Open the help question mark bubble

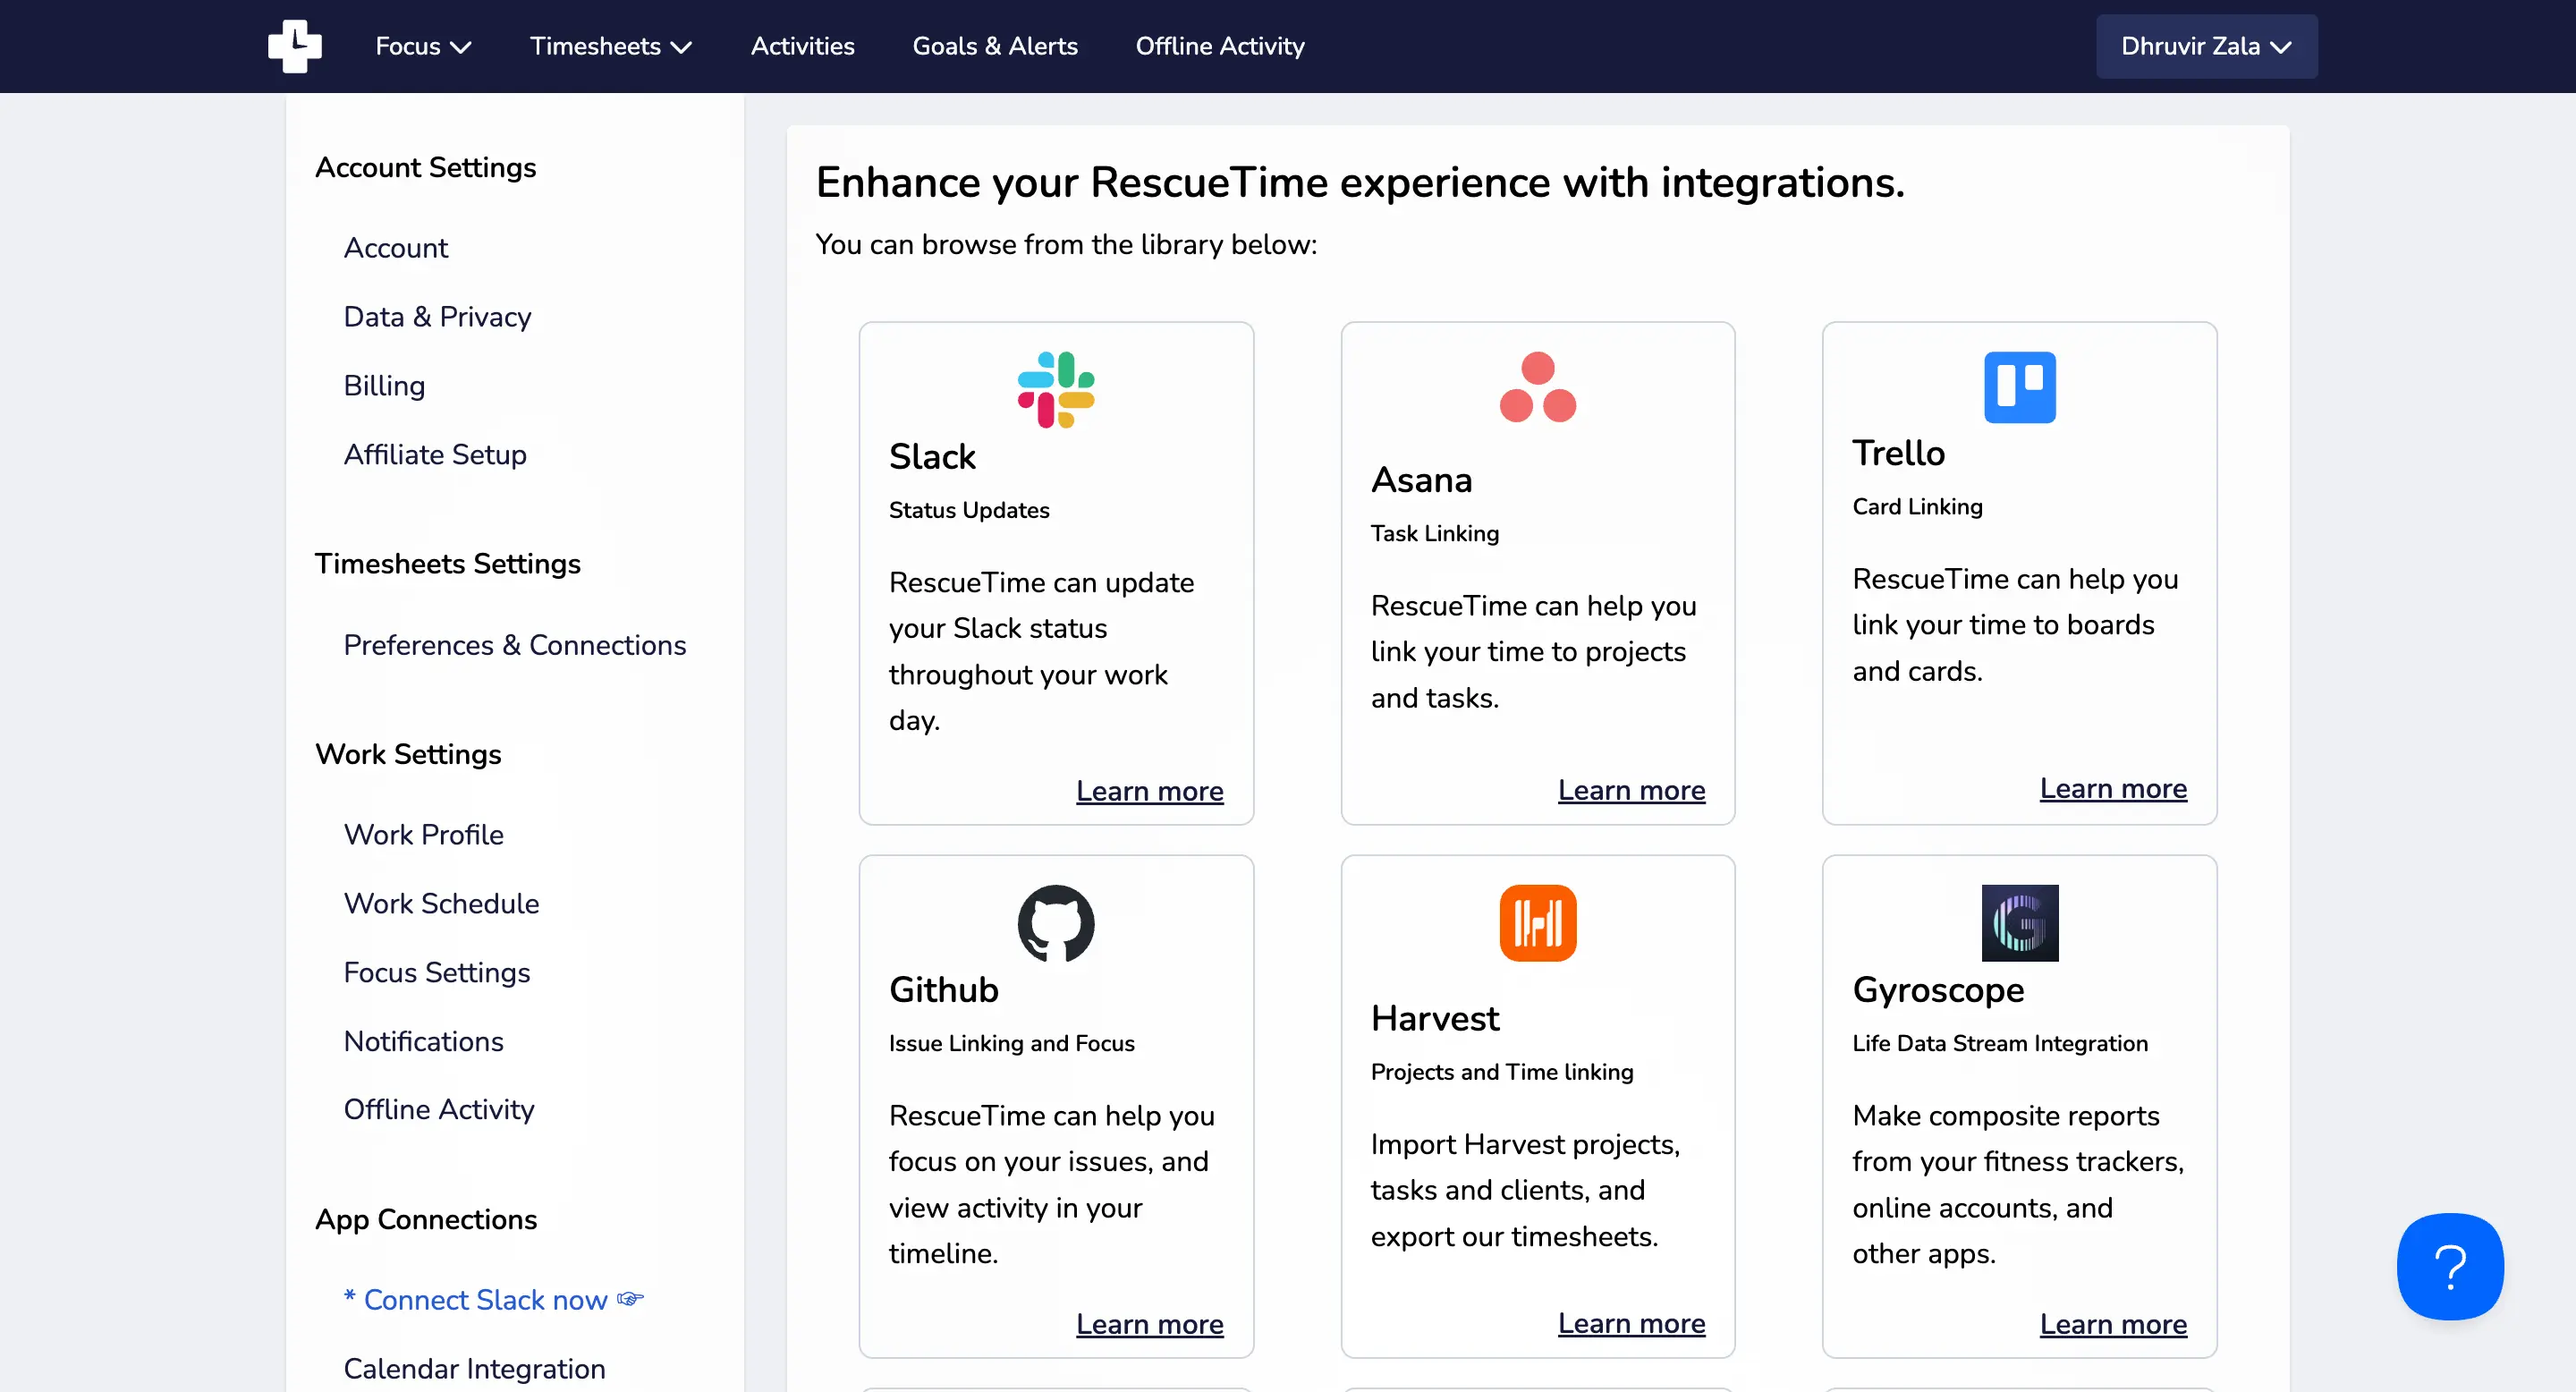pyautogui.click(x=2449, y=1267)
